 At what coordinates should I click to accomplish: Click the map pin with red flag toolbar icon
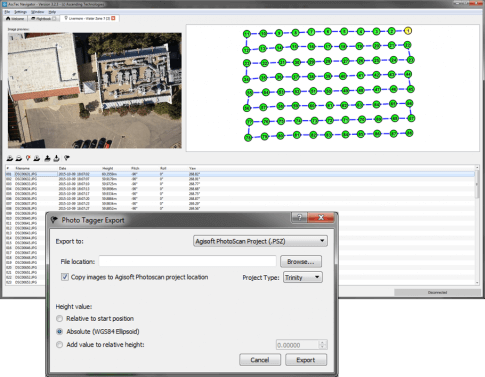(28, 158)
